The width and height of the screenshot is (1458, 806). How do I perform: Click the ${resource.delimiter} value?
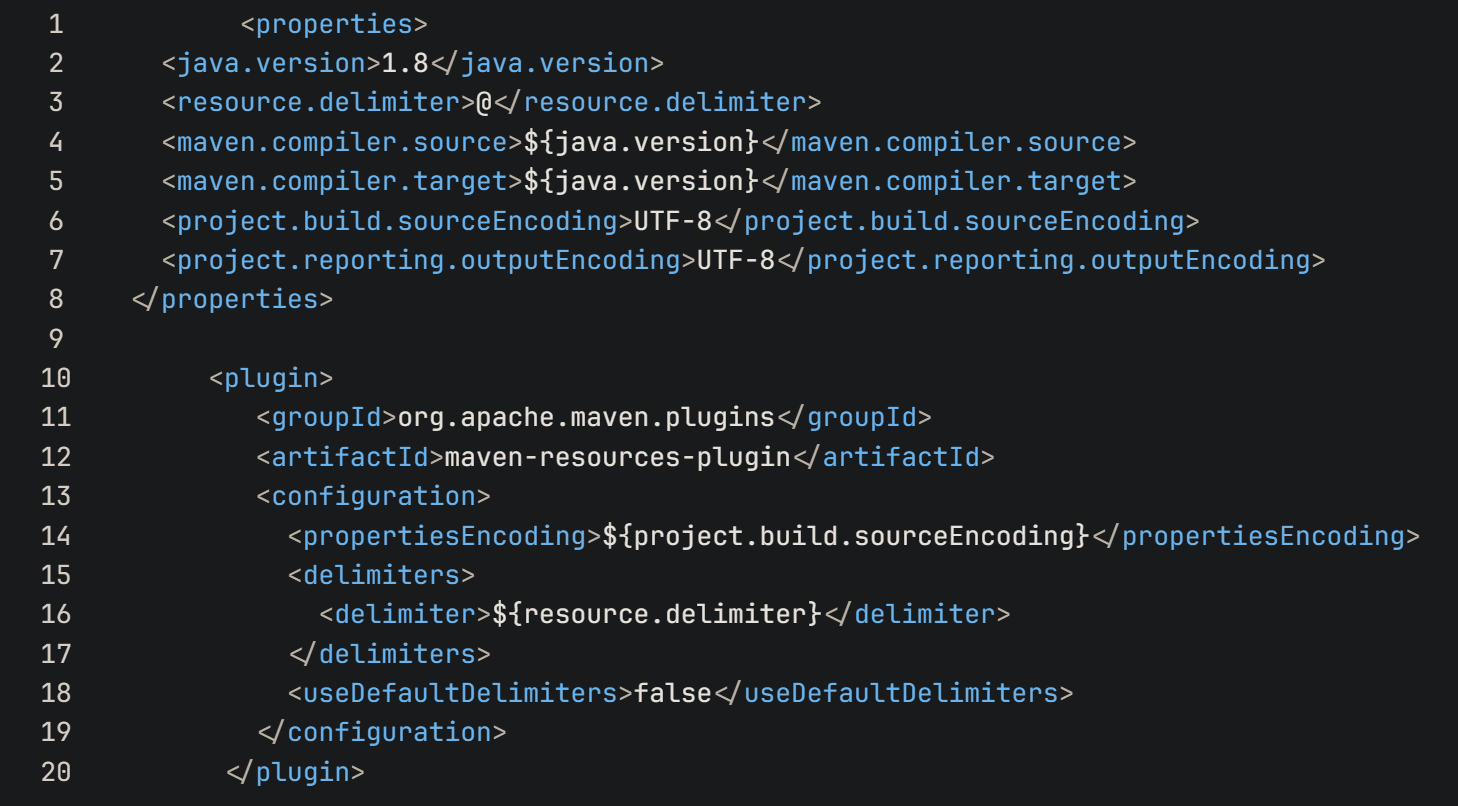tap(657, 614)
